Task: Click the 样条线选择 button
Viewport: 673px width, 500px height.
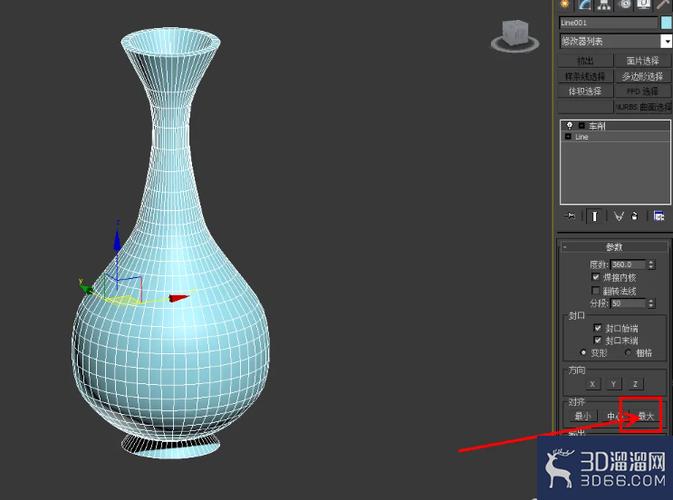Action: point(585,76)
